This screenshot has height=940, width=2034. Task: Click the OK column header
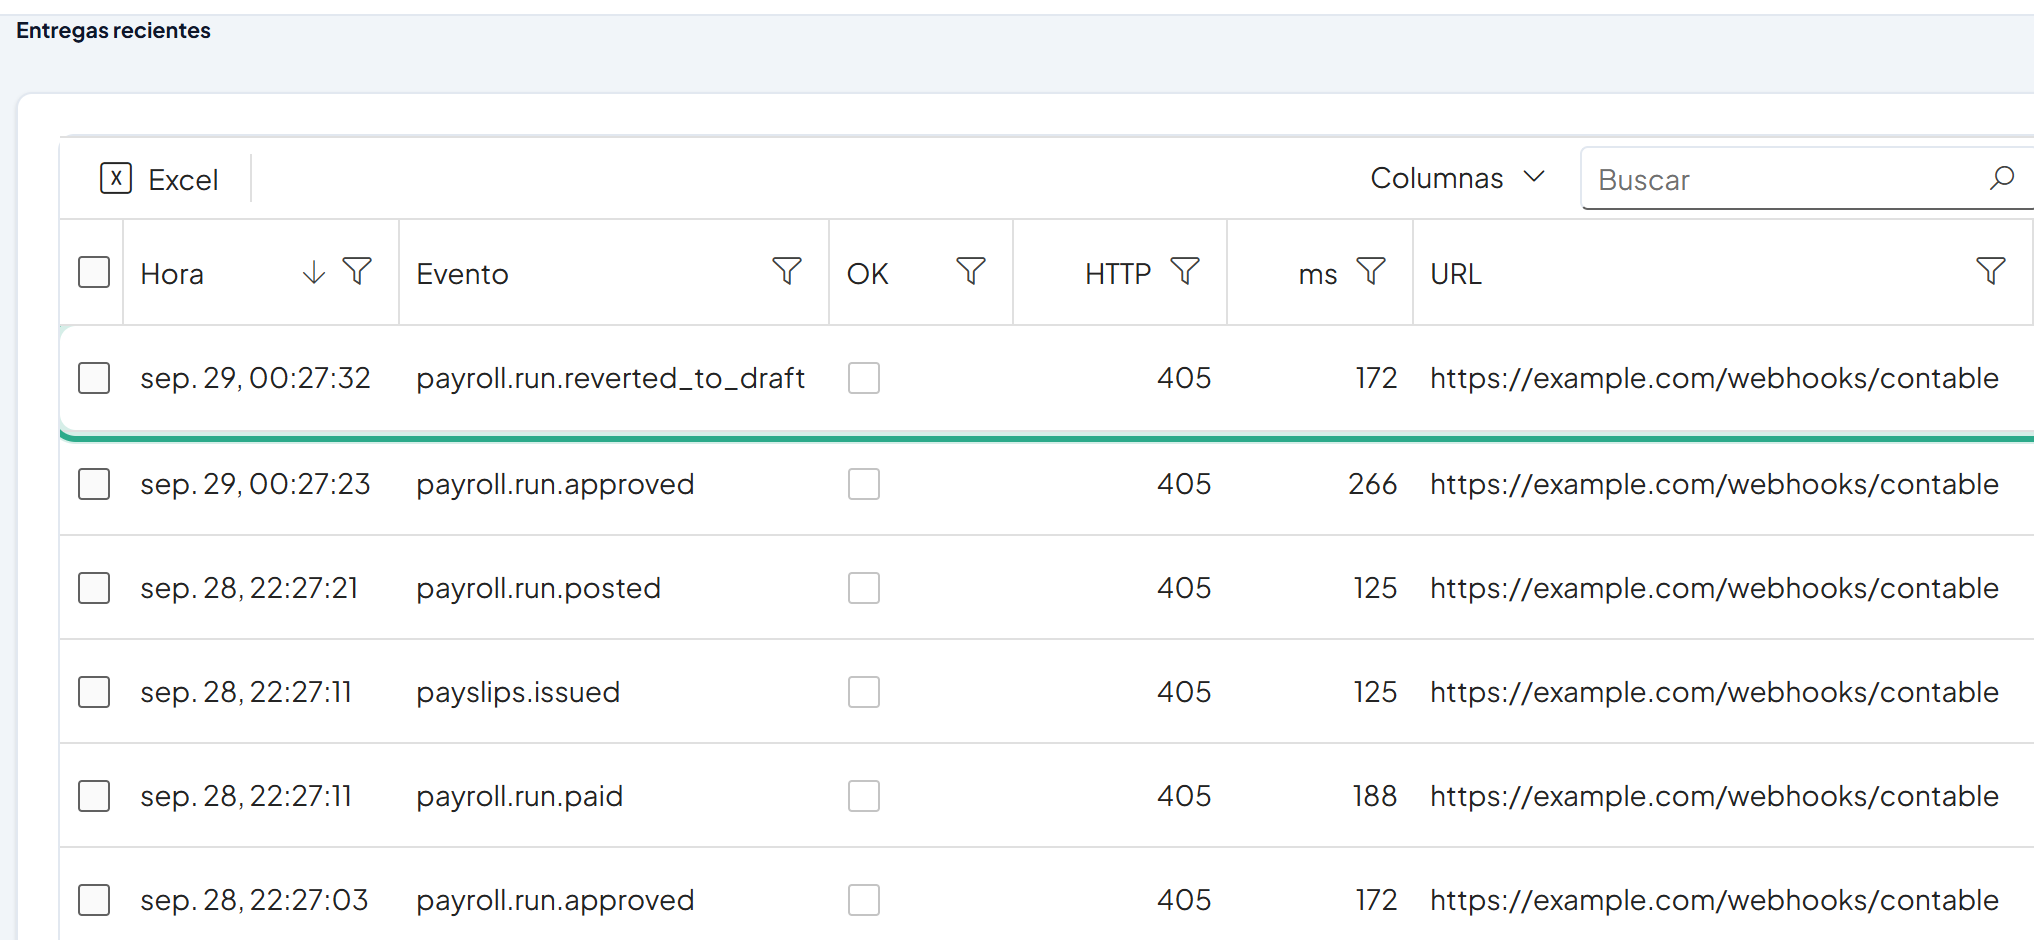(867, 274)
